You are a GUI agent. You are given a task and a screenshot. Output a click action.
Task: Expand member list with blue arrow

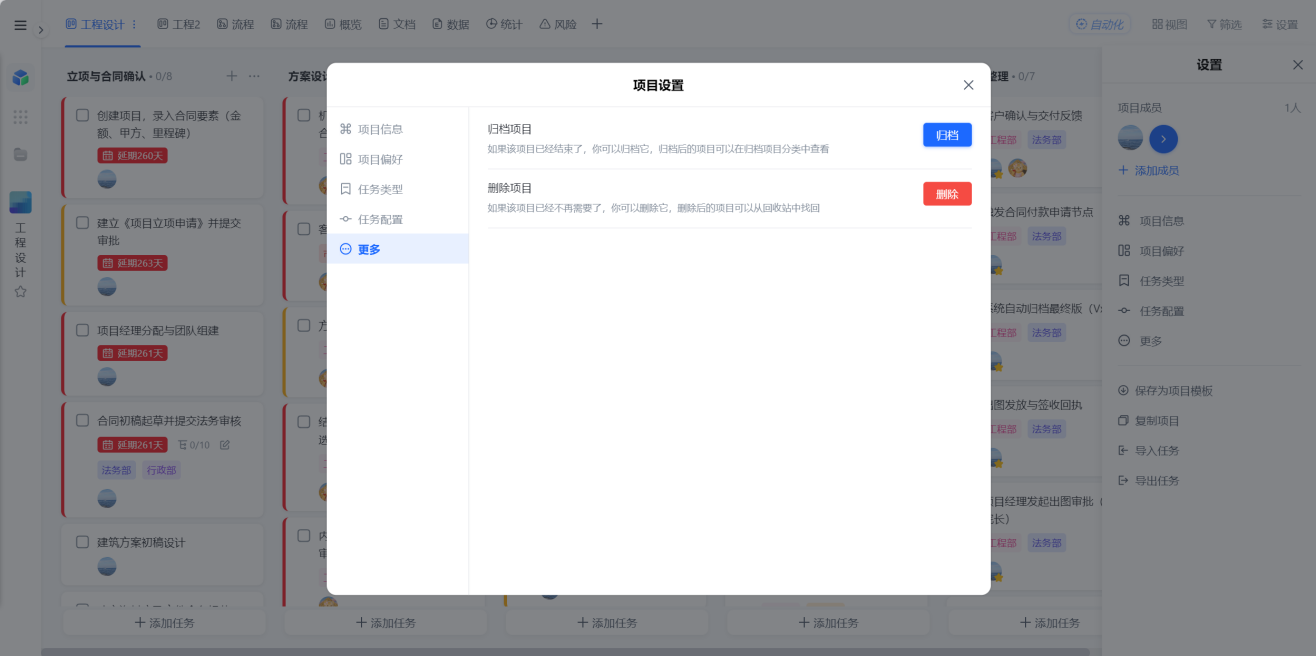(x=1163, y=138)
